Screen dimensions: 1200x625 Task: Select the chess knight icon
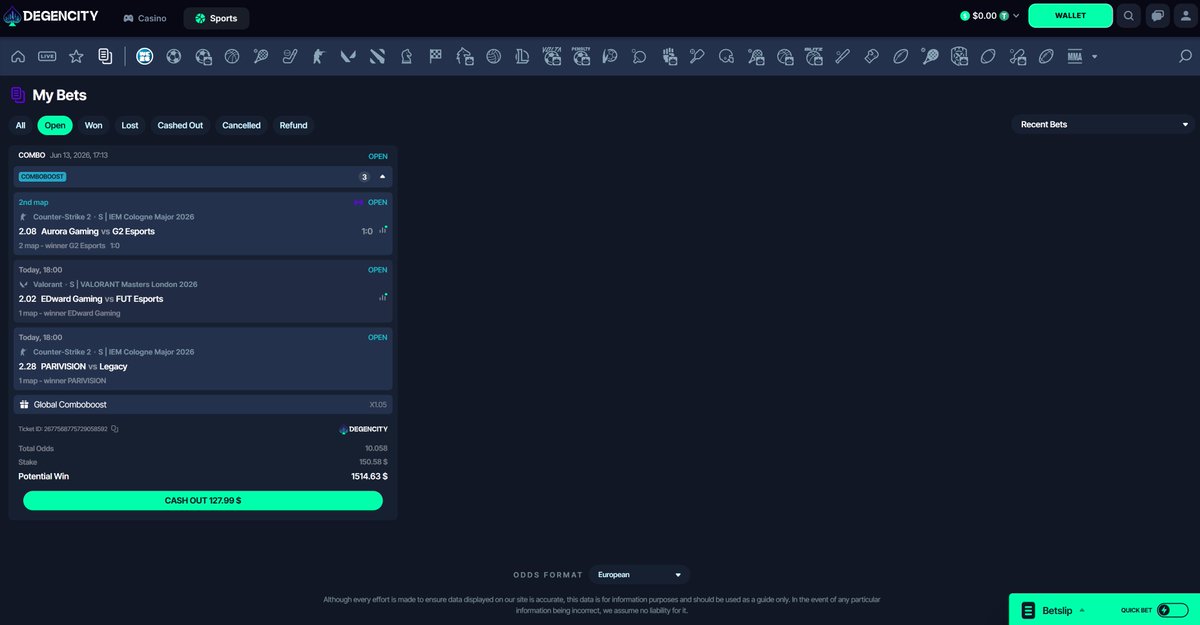click(x=406, y=57)
